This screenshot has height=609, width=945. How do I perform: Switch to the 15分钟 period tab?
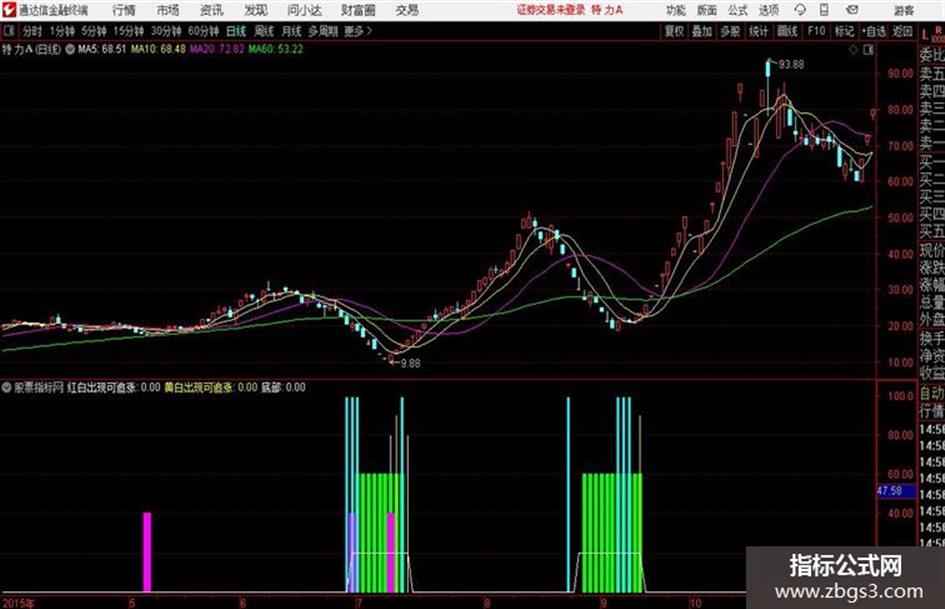coord(129,31)
